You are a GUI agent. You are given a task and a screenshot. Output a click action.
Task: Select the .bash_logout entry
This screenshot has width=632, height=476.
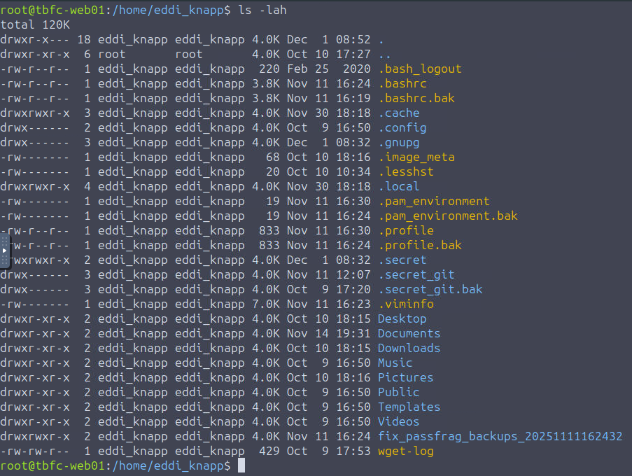tap(419, 69)
